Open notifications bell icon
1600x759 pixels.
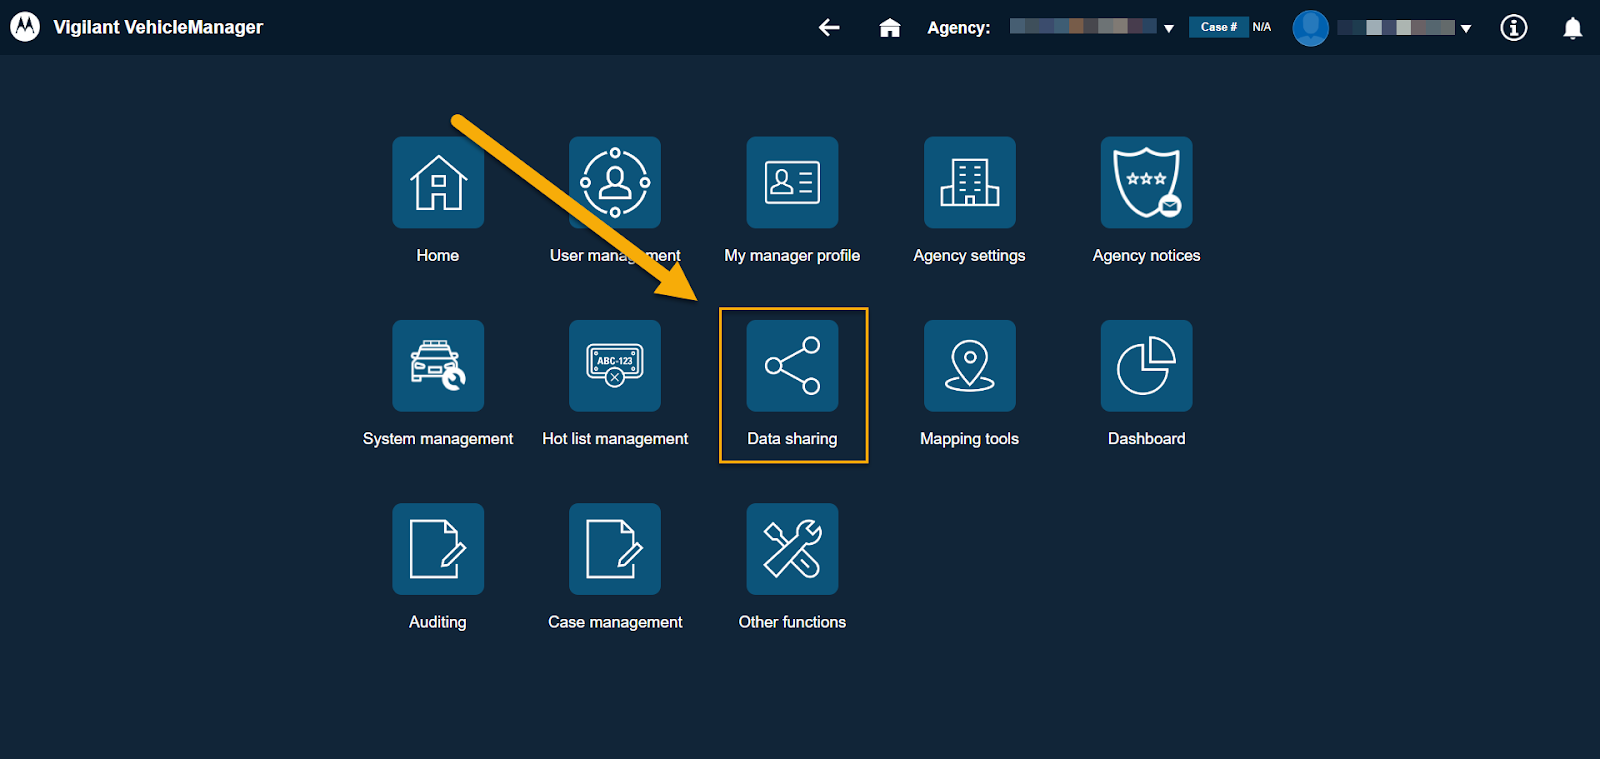click(x=1573, y=28)
